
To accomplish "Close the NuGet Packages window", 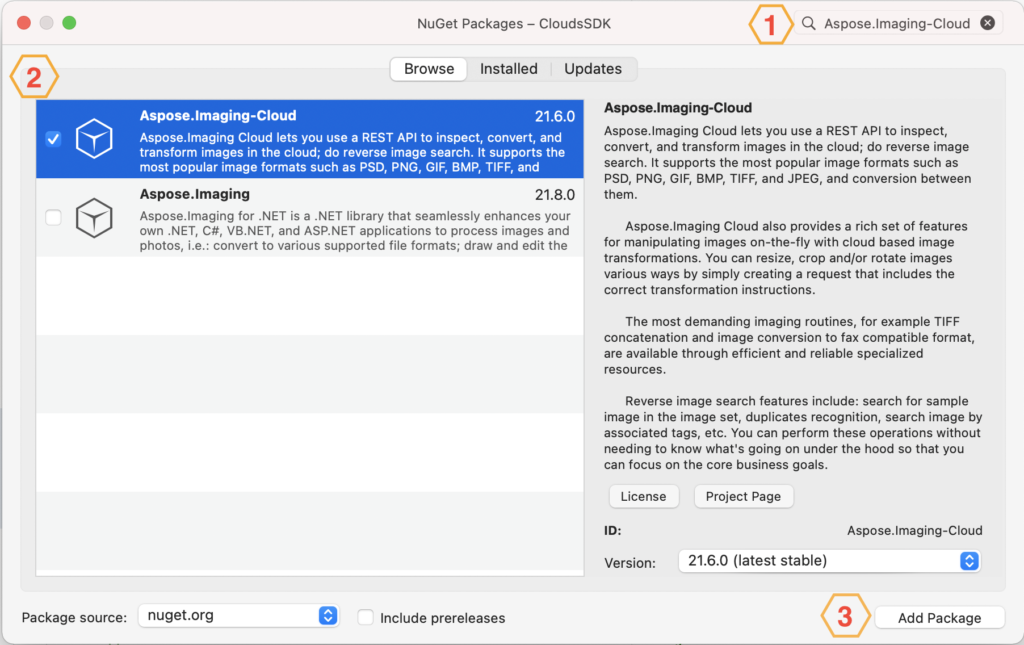I will pyautogui.click(x=24, y=23).
